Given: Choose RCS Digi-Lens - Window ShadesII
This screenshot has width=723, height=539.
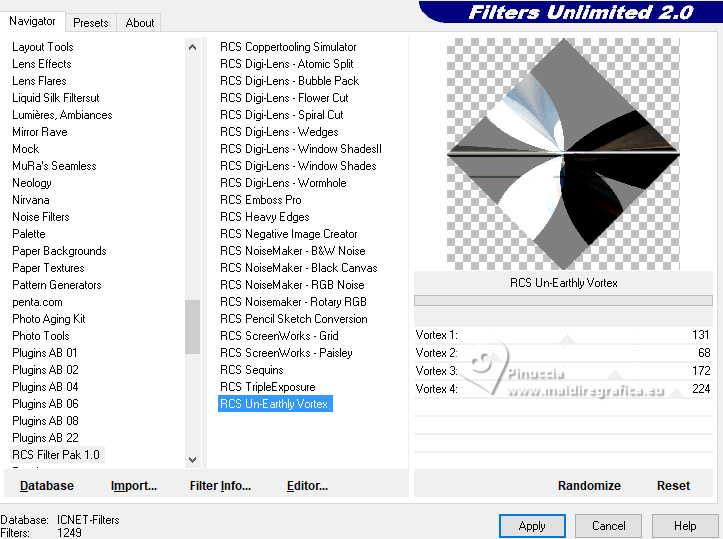Looking at the screenshot, I should [301, 149].
